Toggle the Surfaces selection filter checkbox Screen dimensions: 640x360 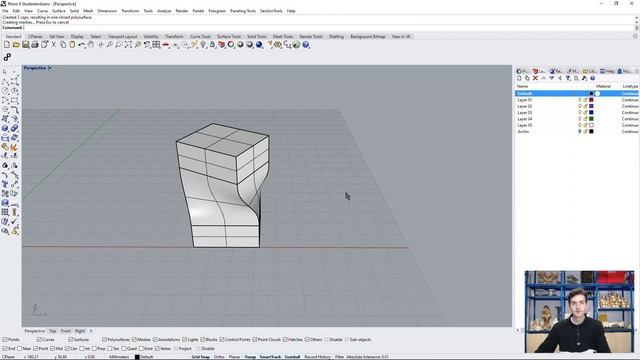[71, 340]
